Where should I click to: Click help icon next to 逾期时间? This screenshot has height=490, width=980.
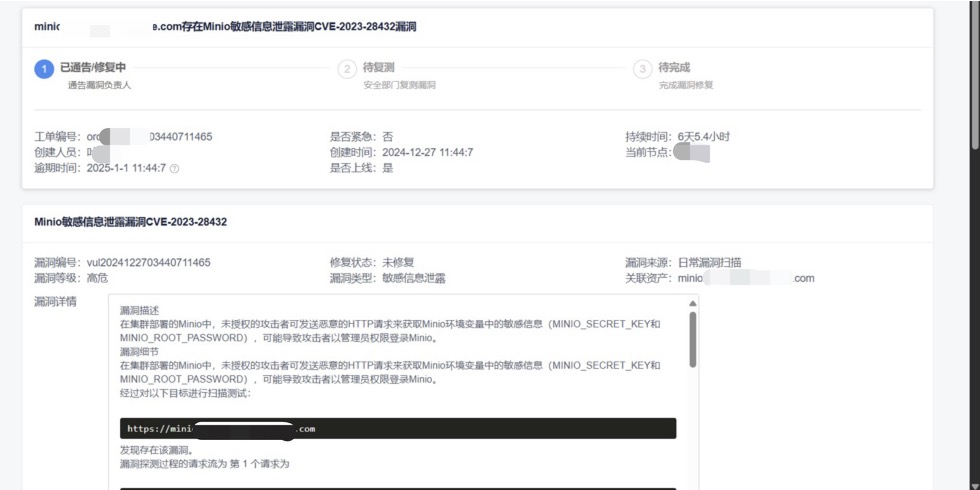(174, 169)
